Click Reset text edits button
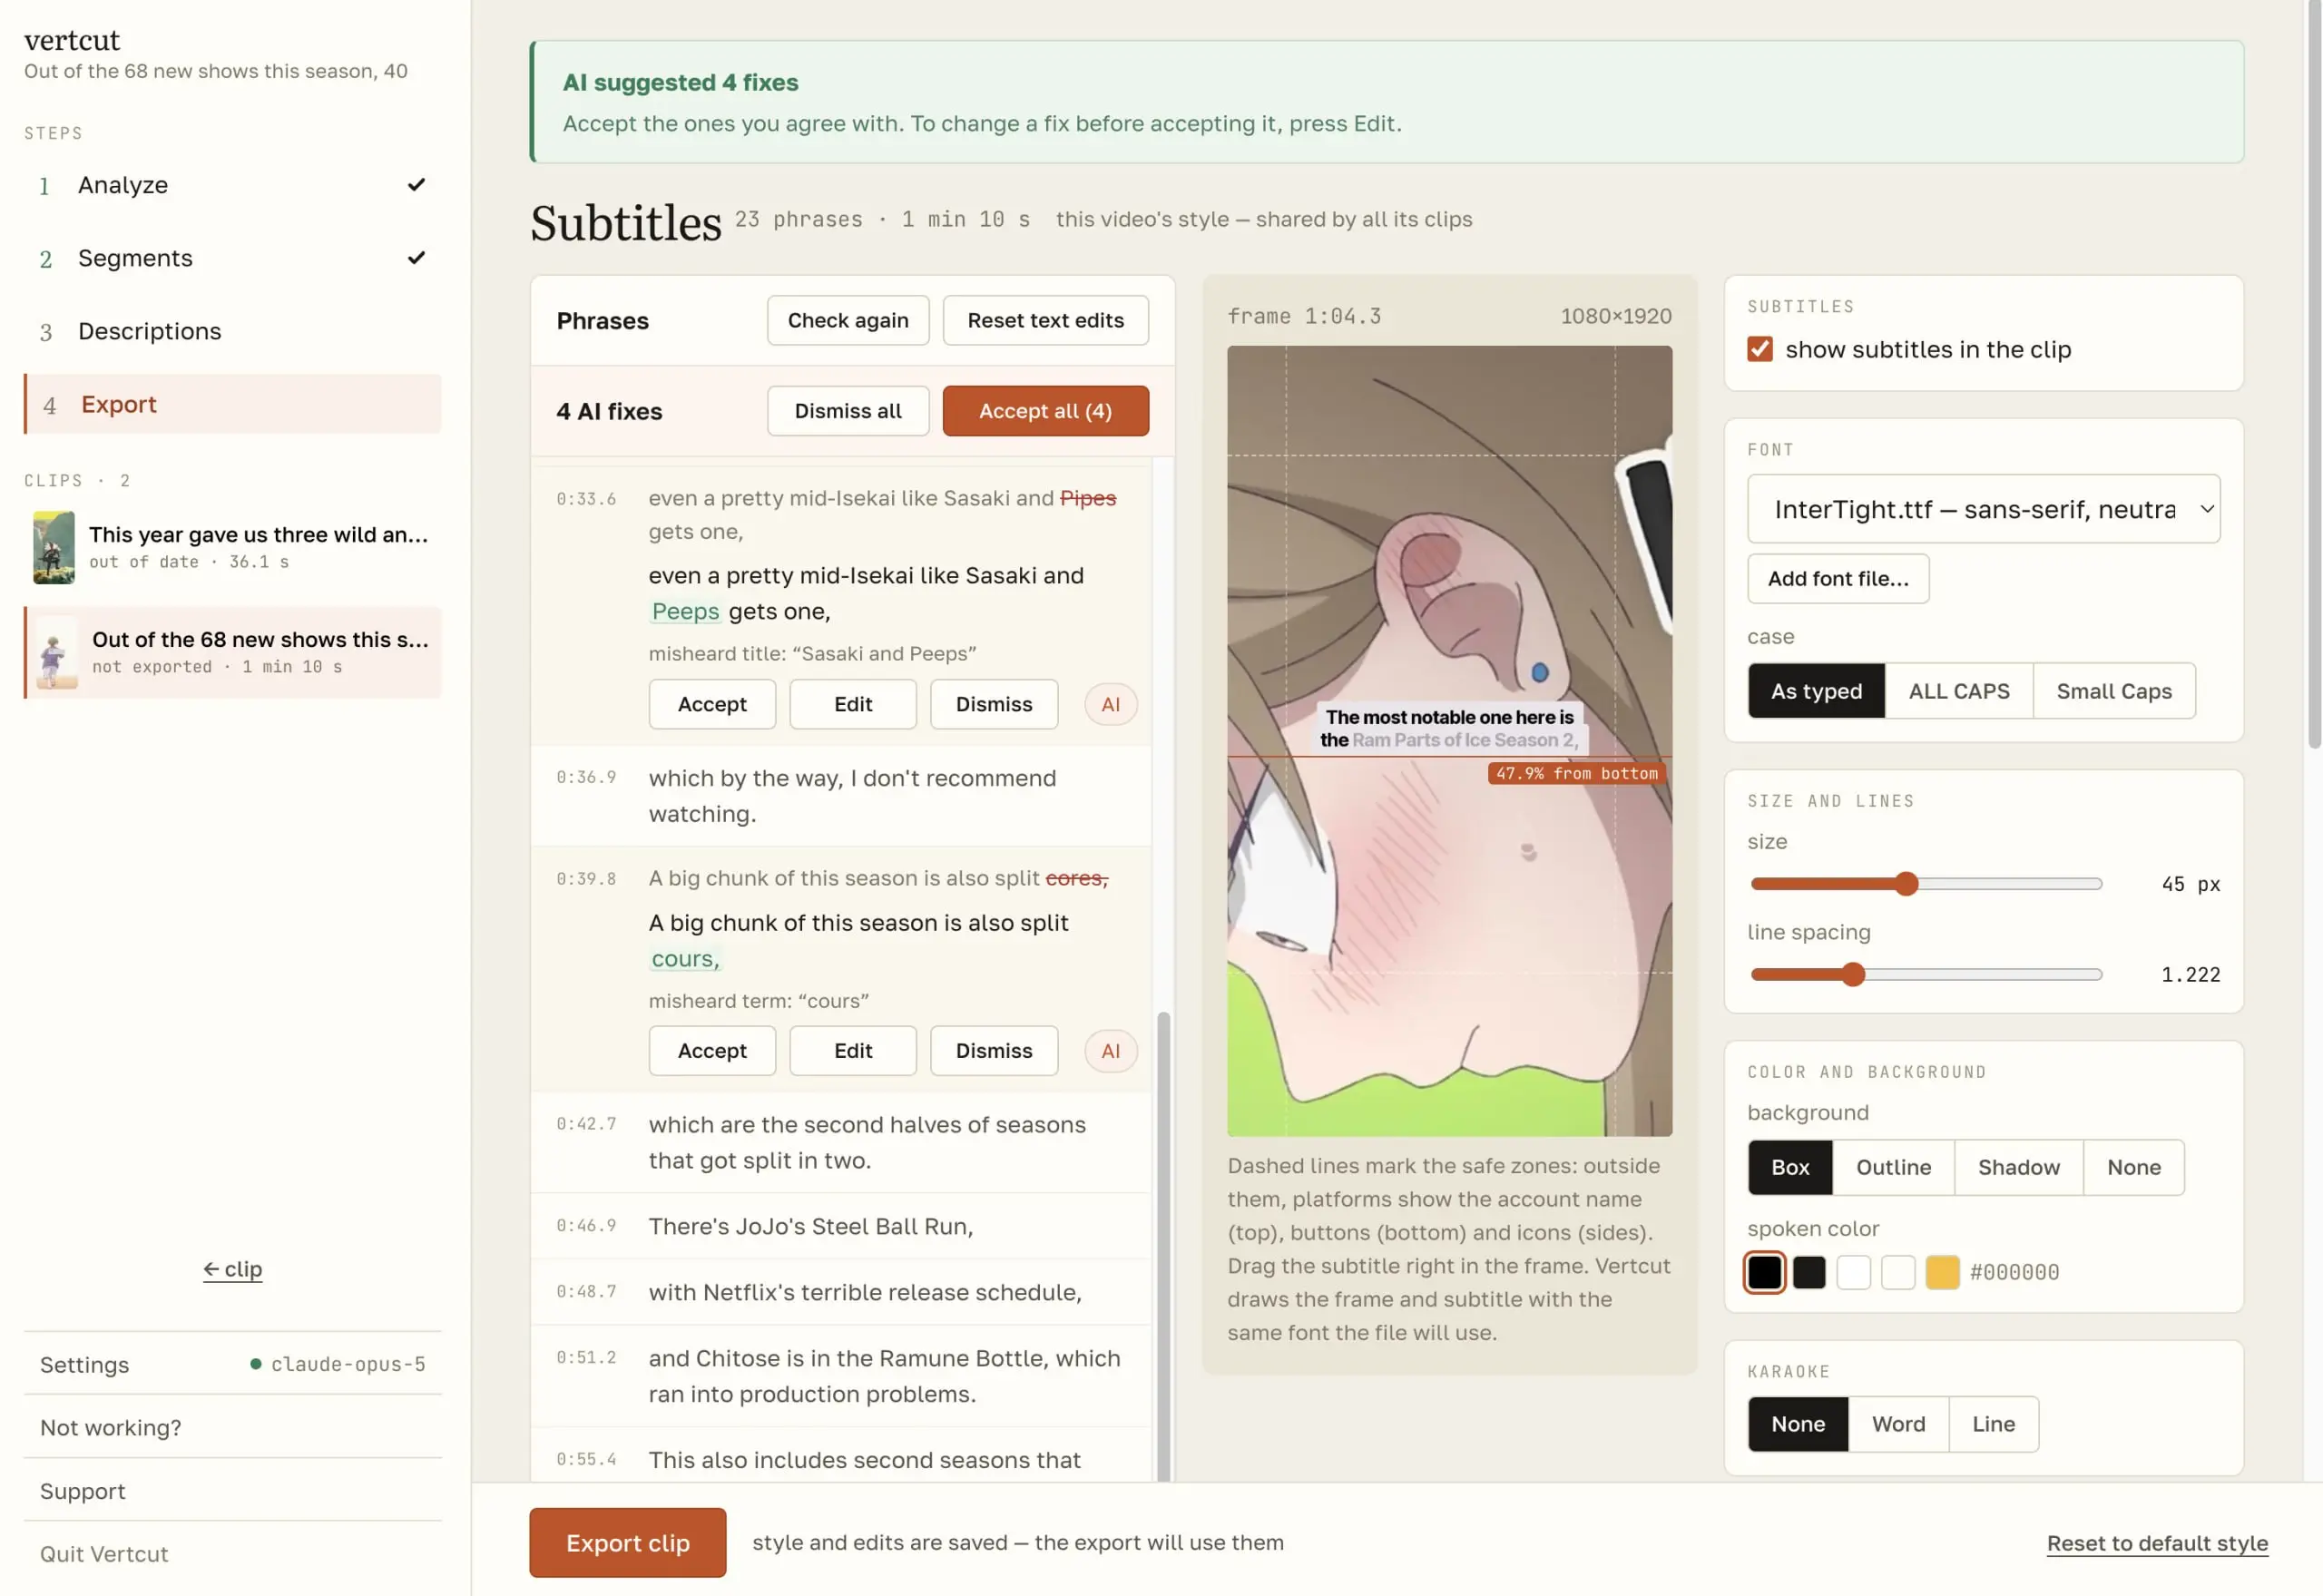2323x1596 pixels. tap(1044, 320)
